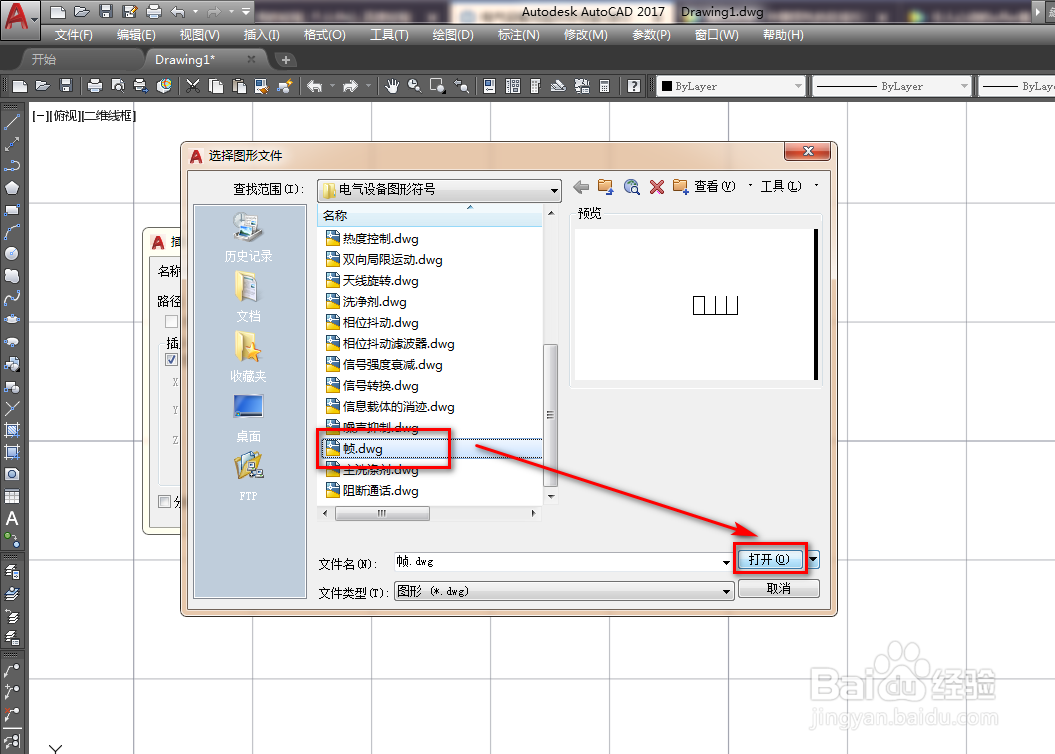
Task: Click the 打开(O) button
Action: pyautogui.click(x=770, y=559)
